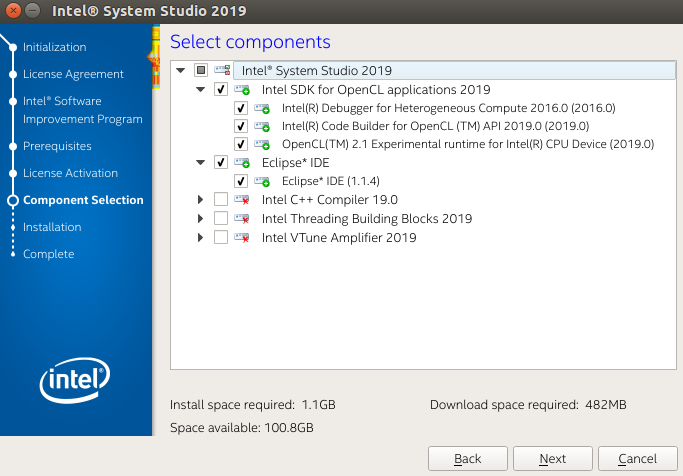Select Intel(R) Code Builder for OpenCL row

pos(435,126)
